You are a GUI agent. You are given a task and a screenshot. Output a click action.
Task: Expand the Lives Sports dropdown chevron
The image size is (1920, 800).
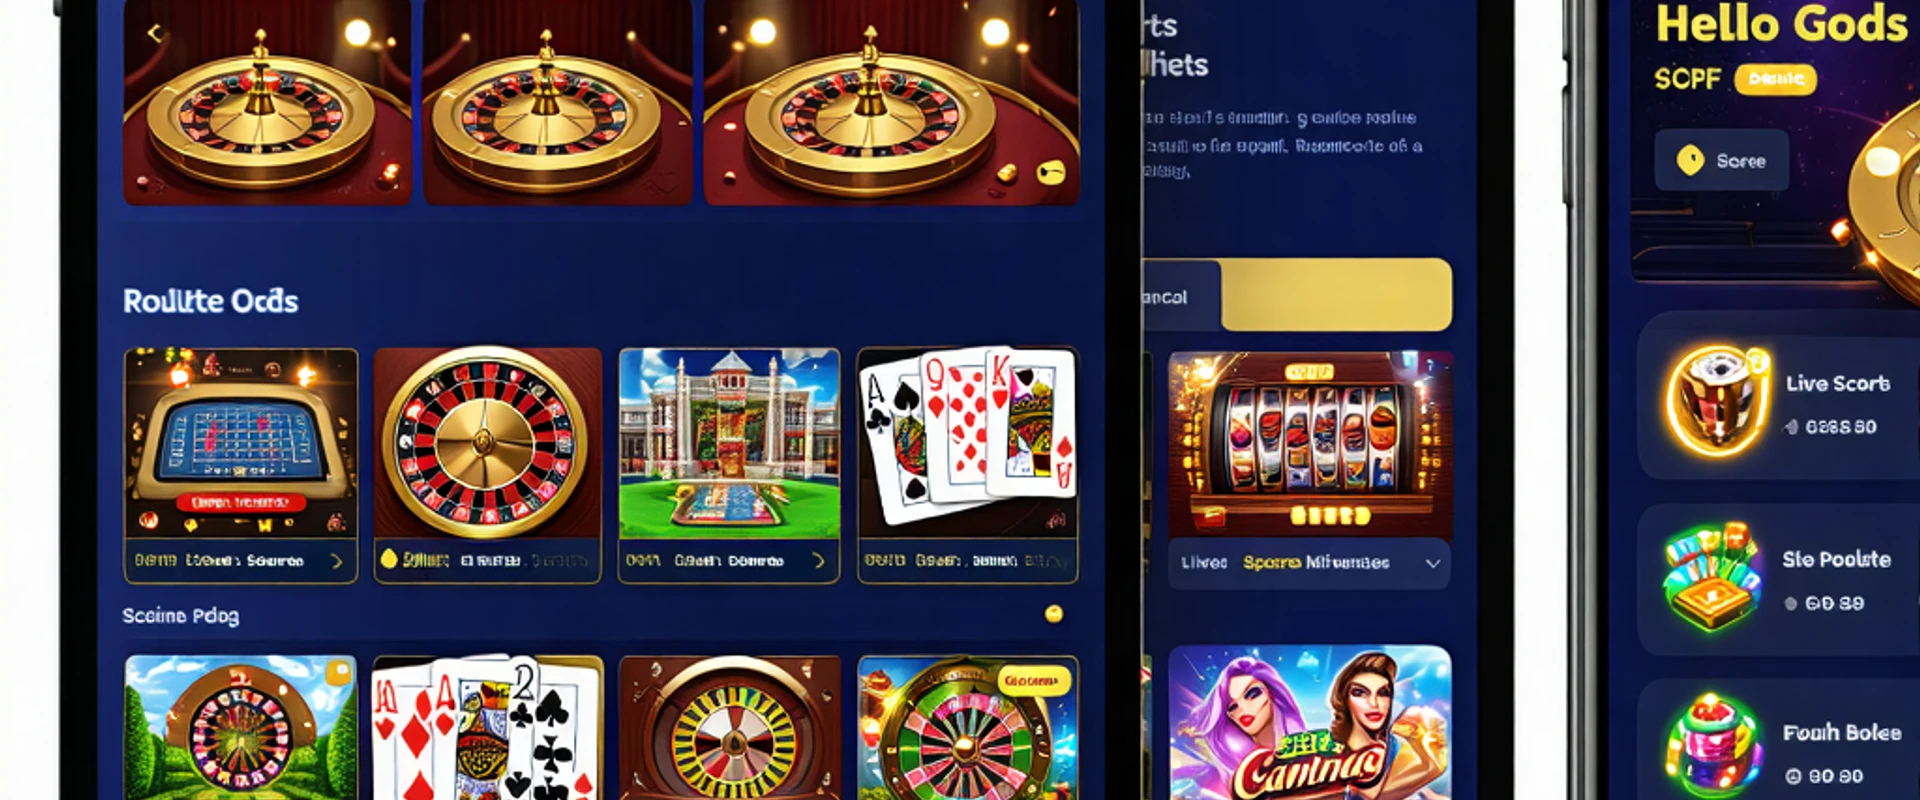tap(1432, 563)
